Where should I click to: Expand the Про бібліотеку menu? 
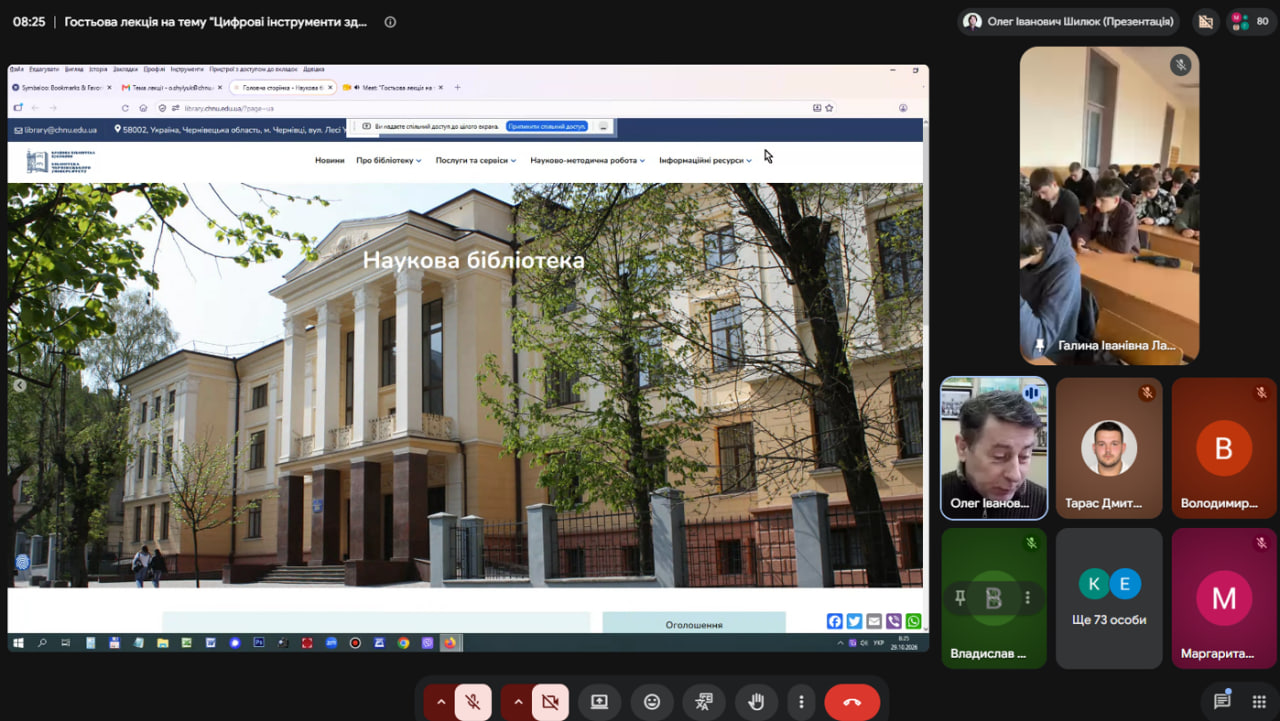(x=389, y=160)
